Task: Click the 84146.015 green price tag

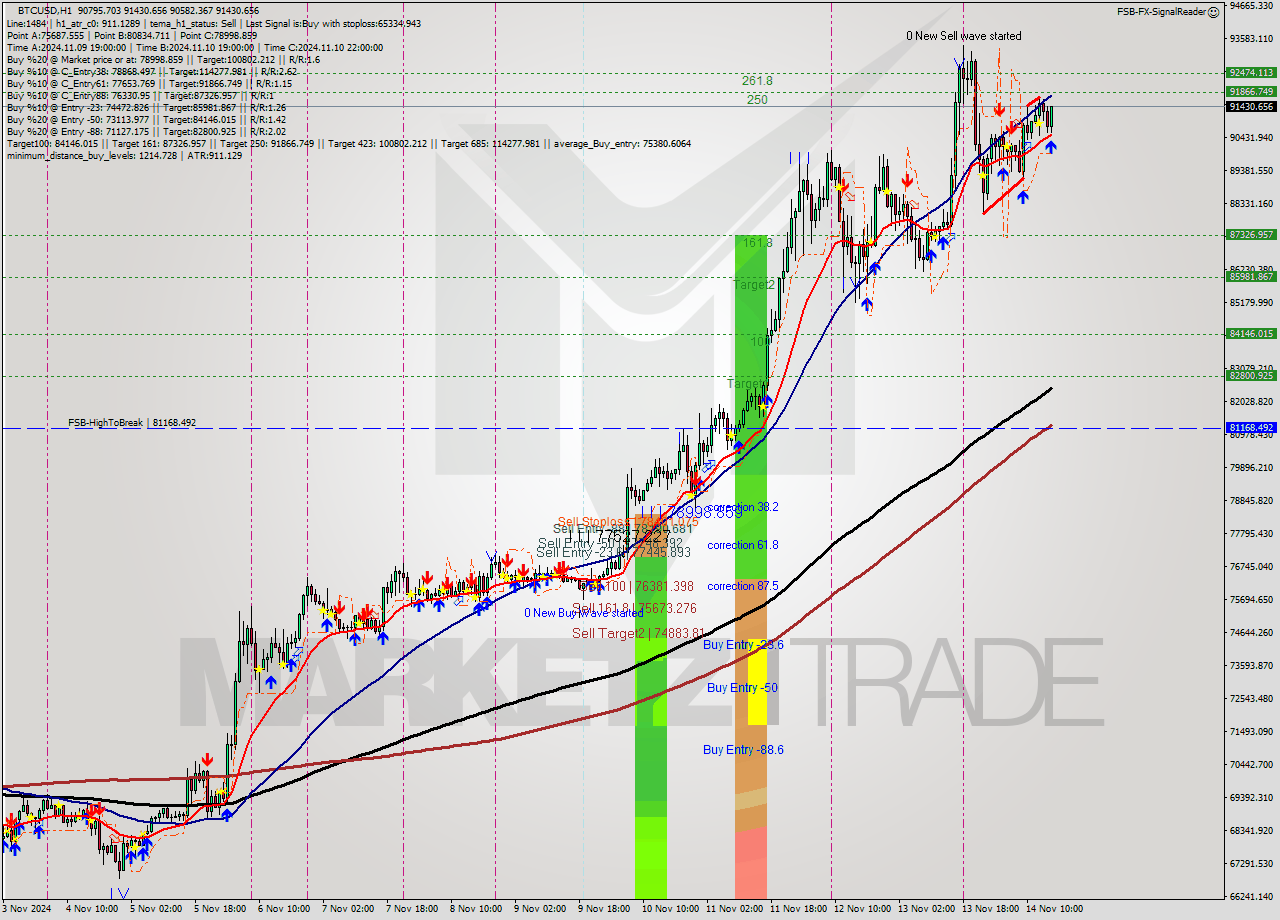Action: click(x=1251, y=334)
